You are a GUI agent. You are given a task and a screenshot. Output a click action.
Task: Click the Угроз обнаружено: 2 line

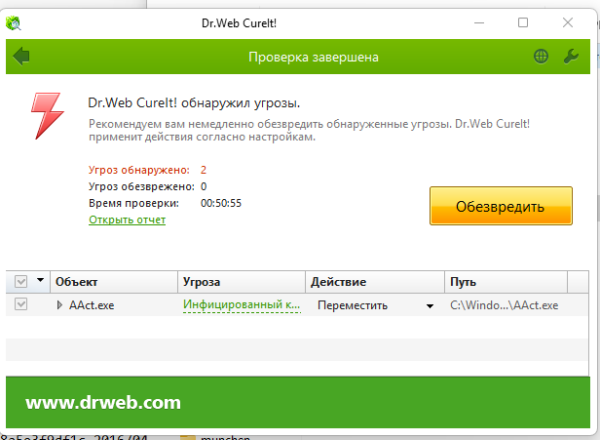(x=147, y=170)
